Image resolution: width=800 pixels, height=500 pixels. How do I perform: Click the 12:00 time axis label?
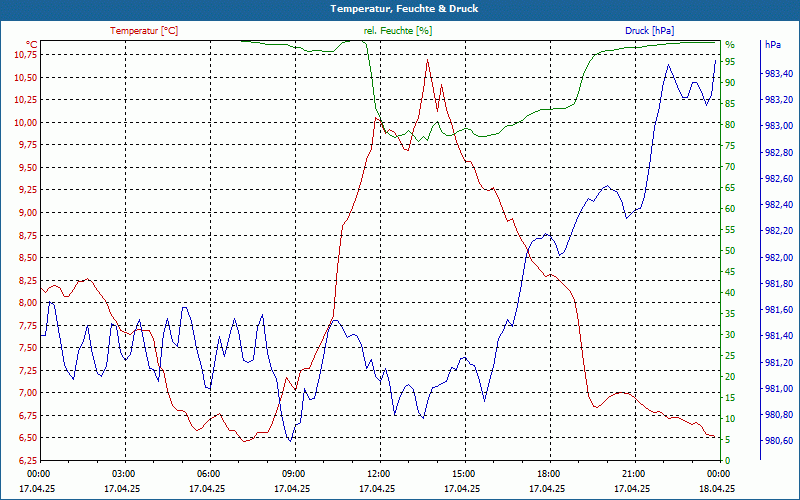(x=378, y=473)
